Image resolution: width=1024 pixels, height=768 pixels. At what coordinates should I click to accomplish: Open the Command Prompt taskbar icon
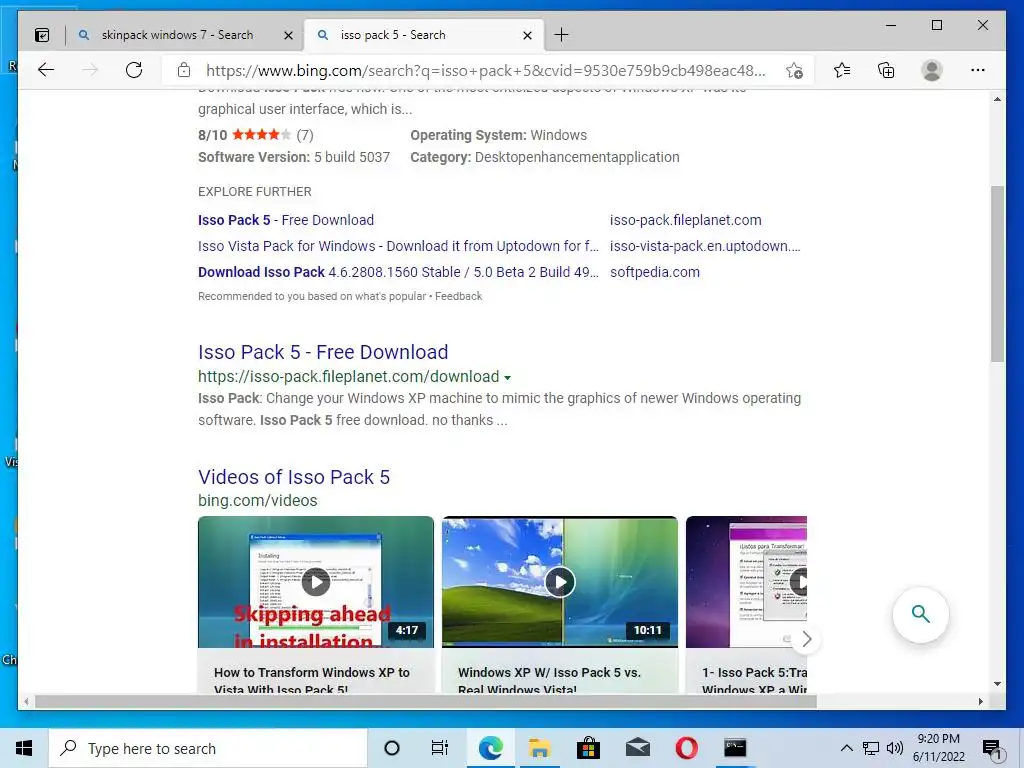point(735,748)
